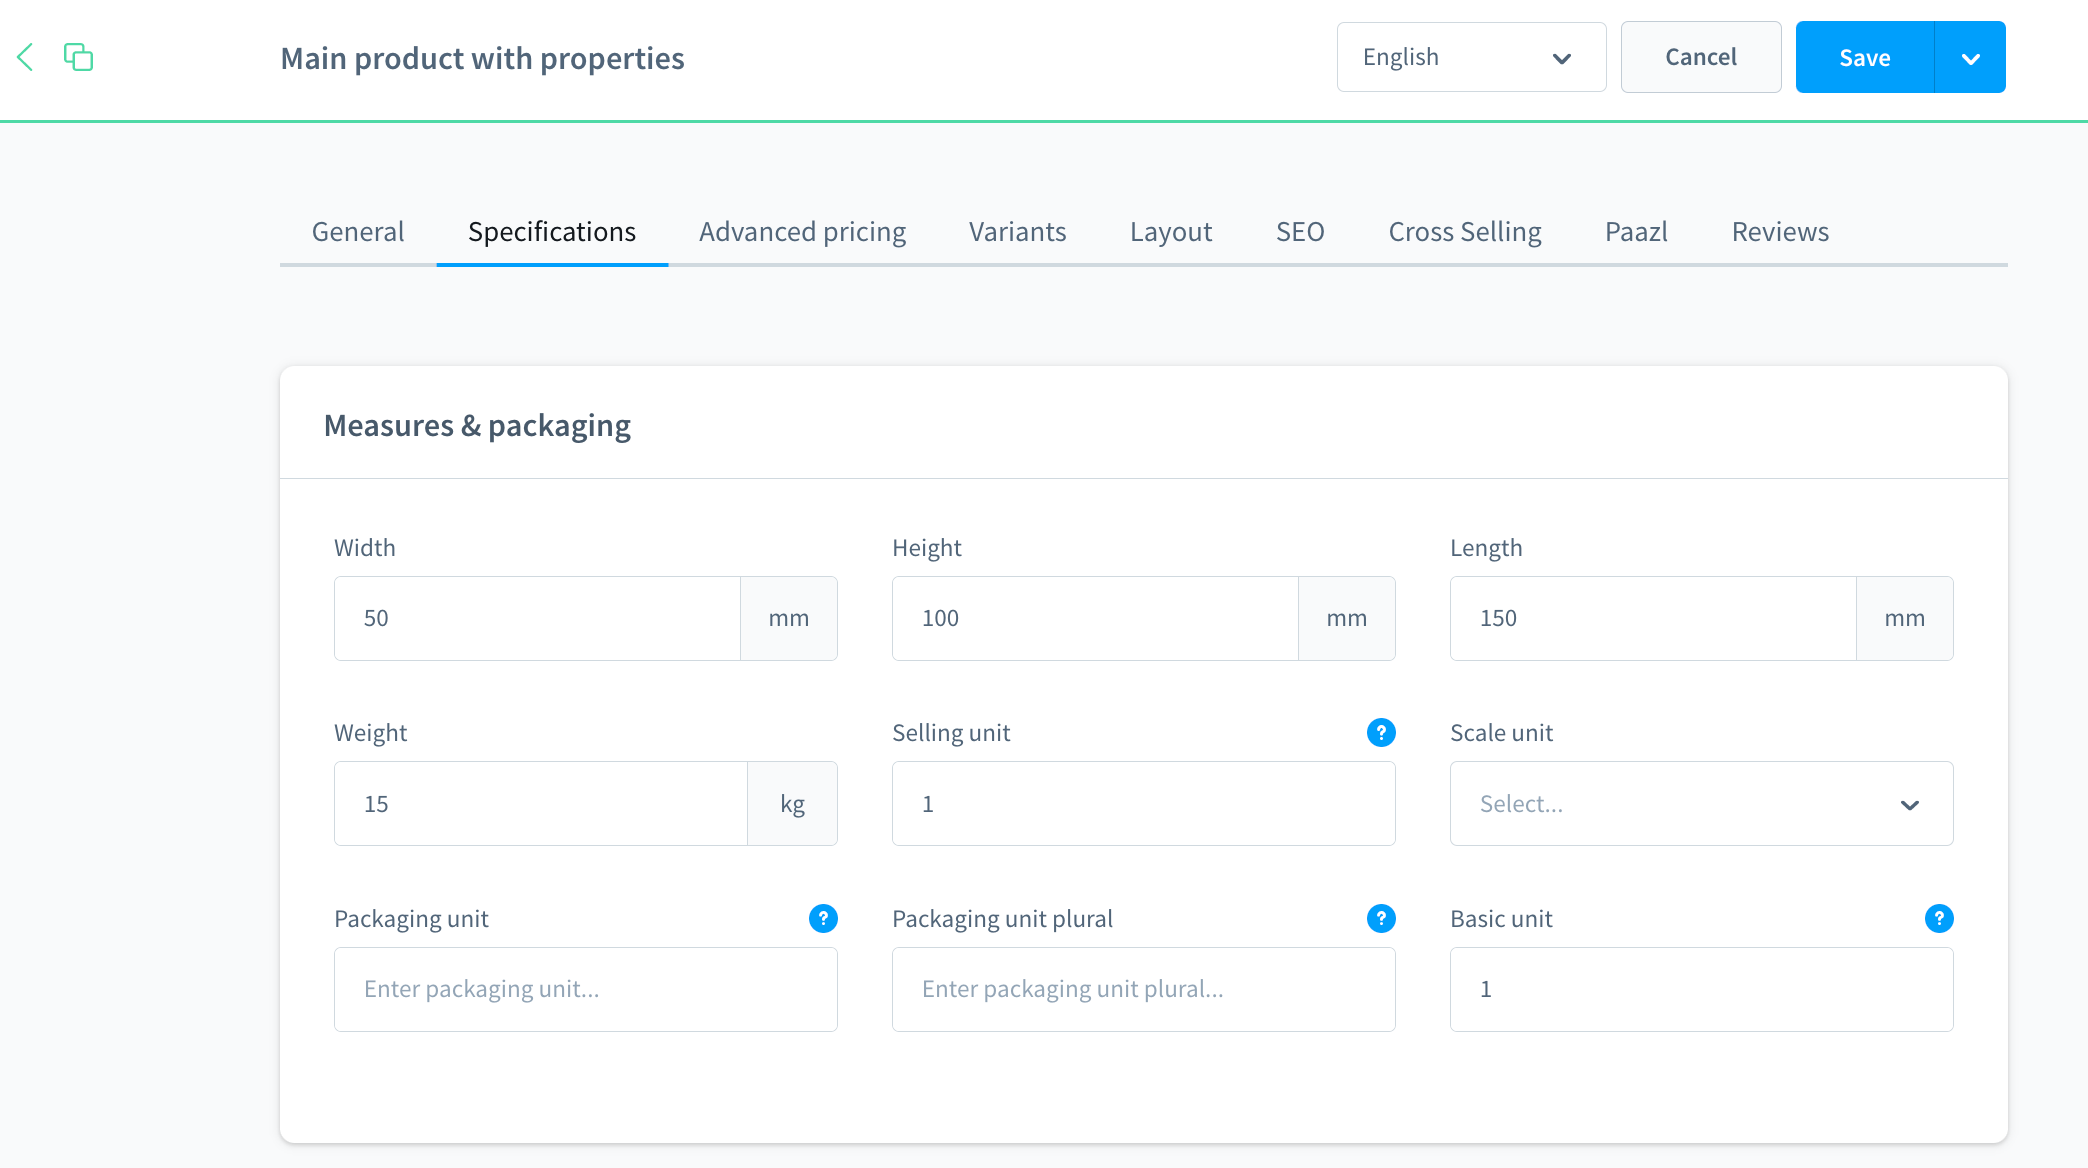Click the Weight field showing 15
This screenshot has height=1168, width=2088.
pos(541,804)
